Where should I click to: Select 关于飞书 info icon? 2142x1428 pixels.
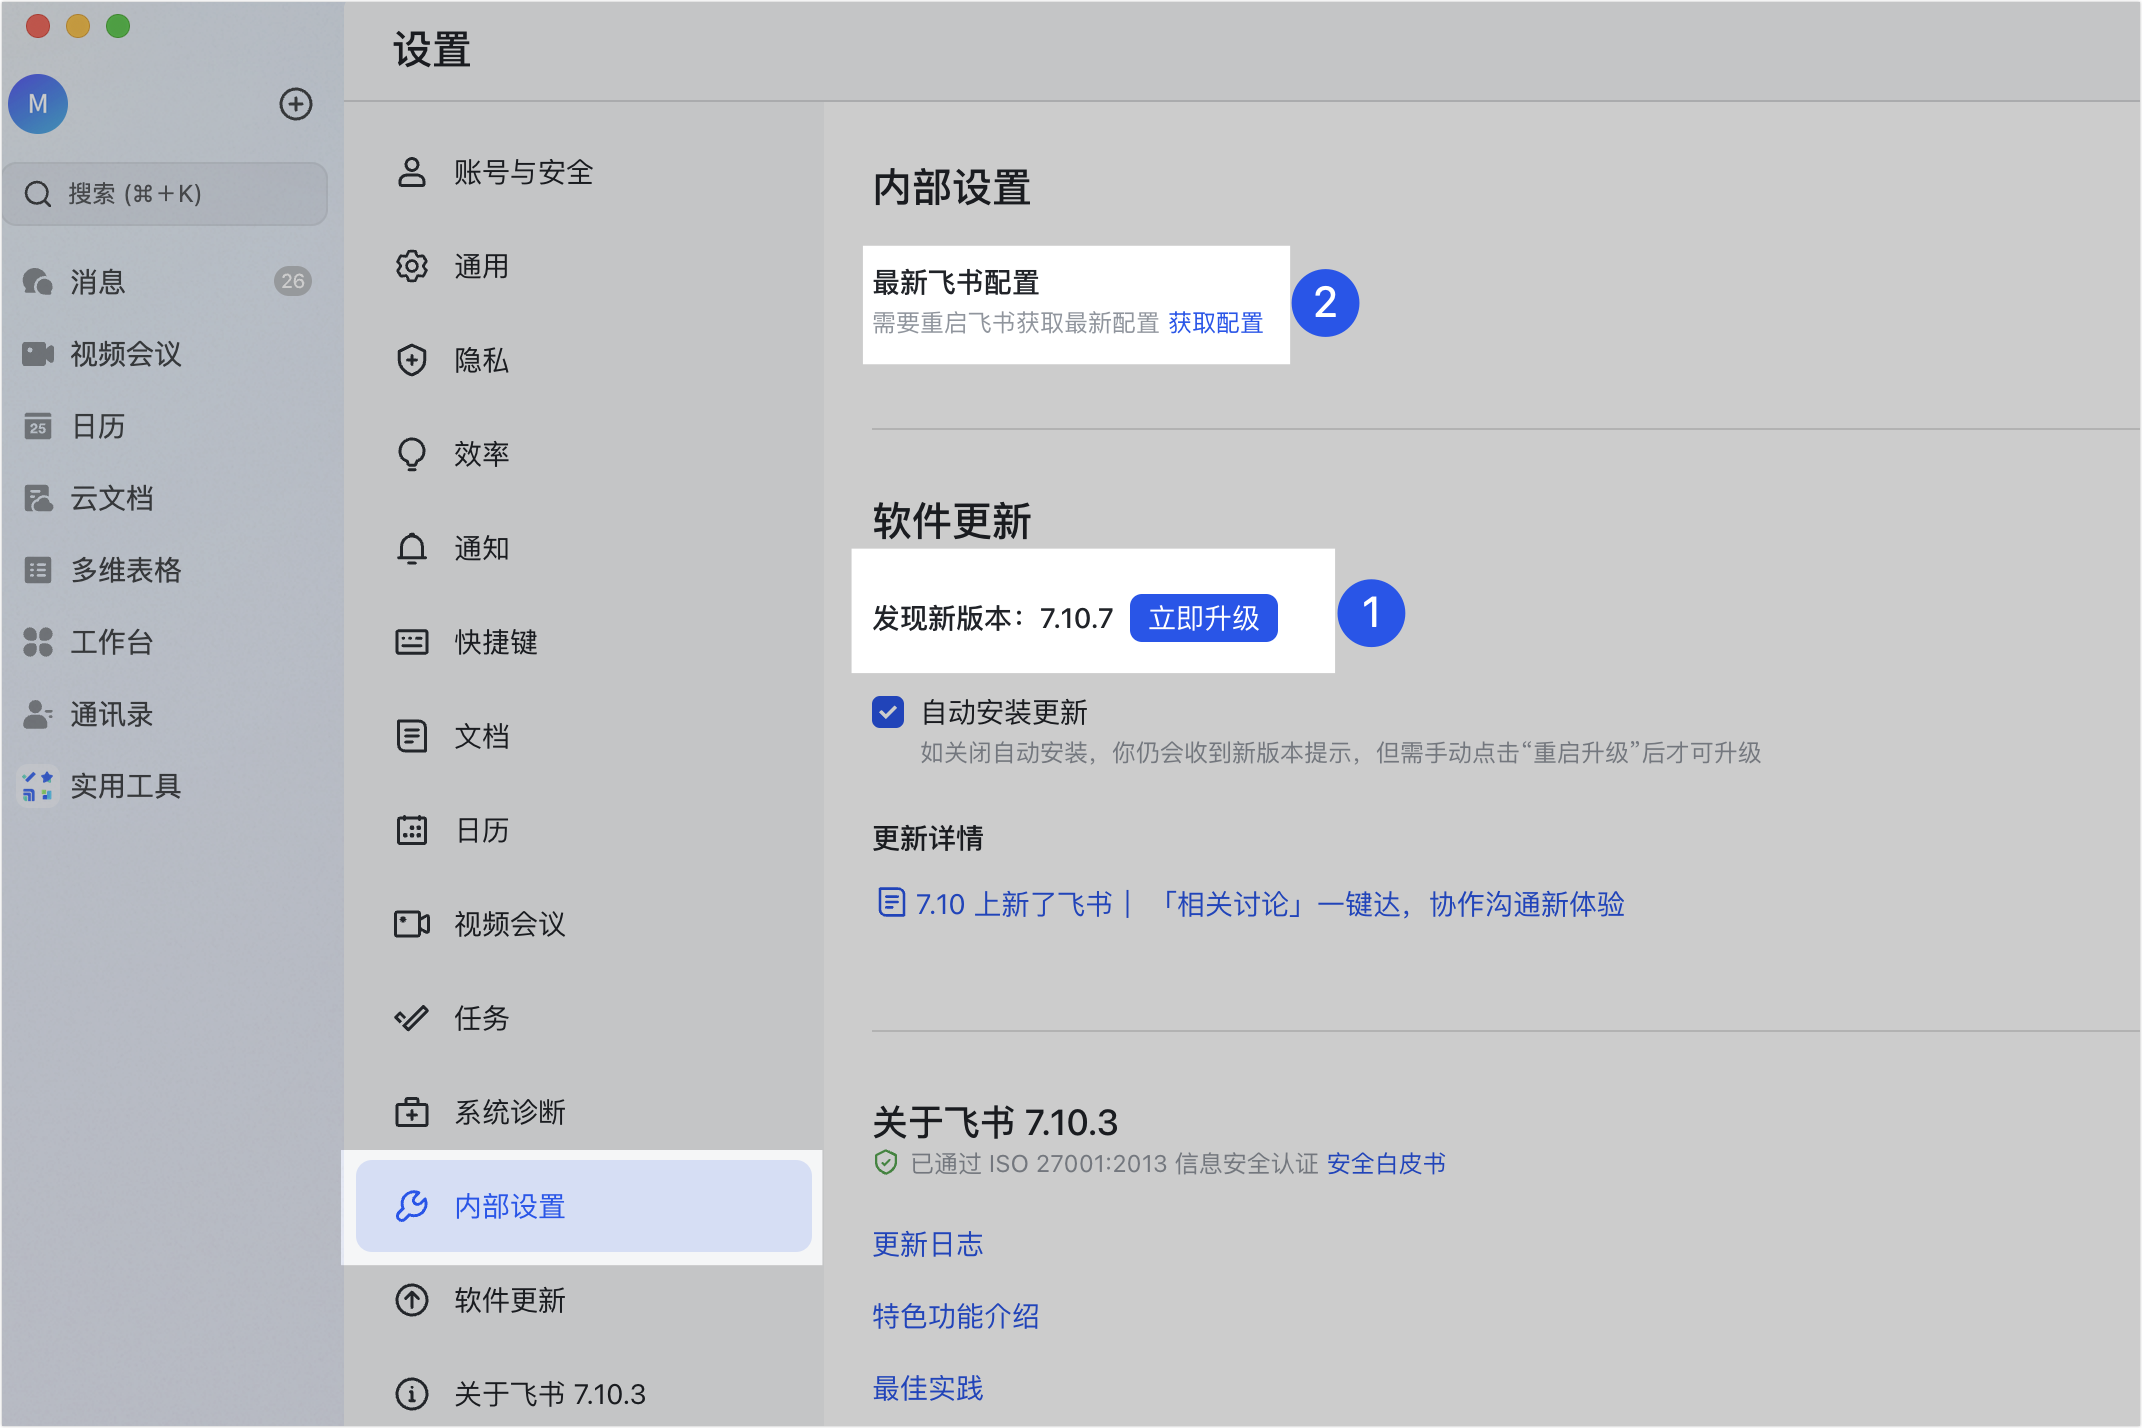(412, 1394)
